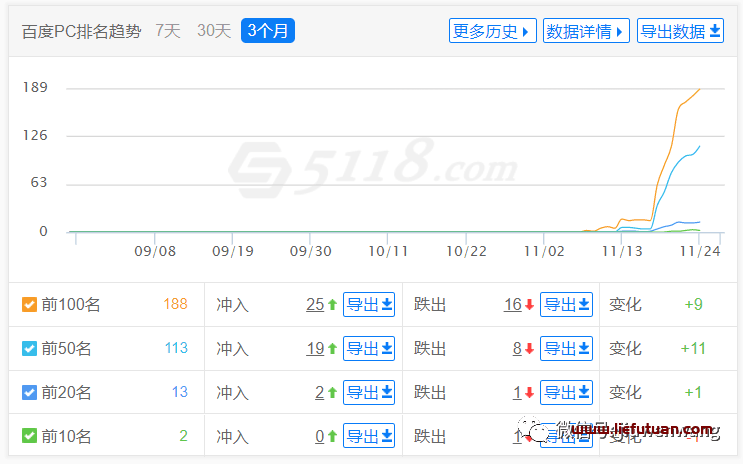Image resolution: width=743 pixels, height=464 pixels.
Task: Click the red down arrow in 前20名 row
Action: click(529, 392)
